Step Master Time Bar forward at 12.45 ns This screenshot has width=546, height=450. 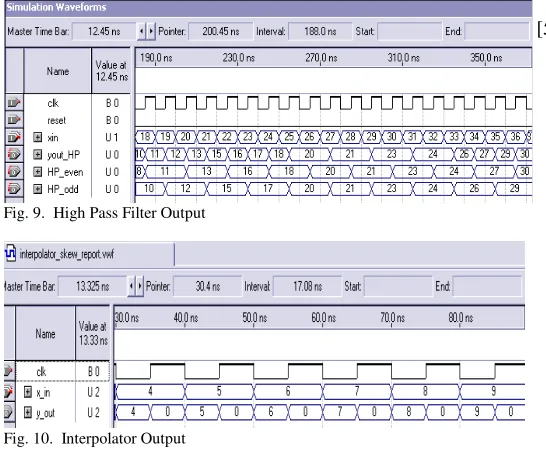click(151, 31)
